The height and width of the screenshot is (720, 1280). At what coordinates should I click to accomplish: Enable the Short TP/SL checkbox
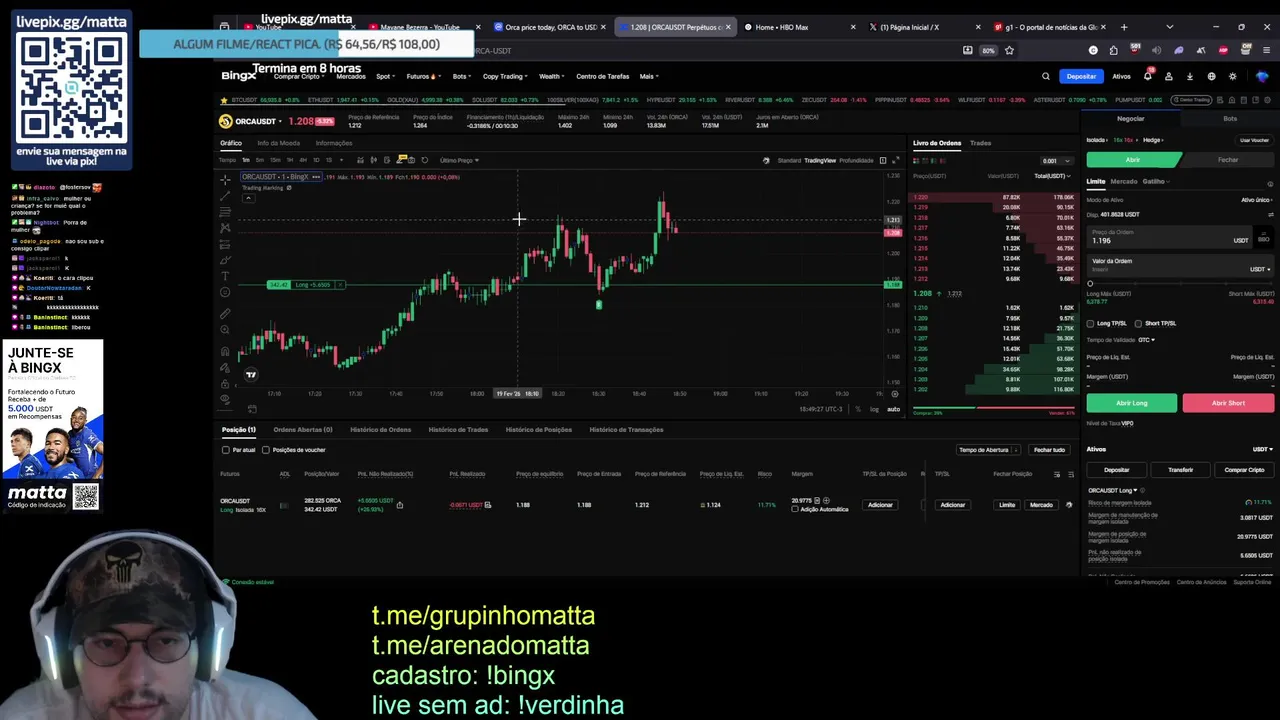coord(1138,323)
